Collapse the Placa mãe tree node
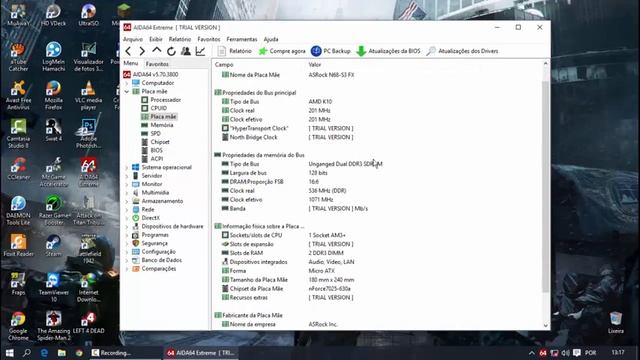The image size is (640, 360). [127, 91]
